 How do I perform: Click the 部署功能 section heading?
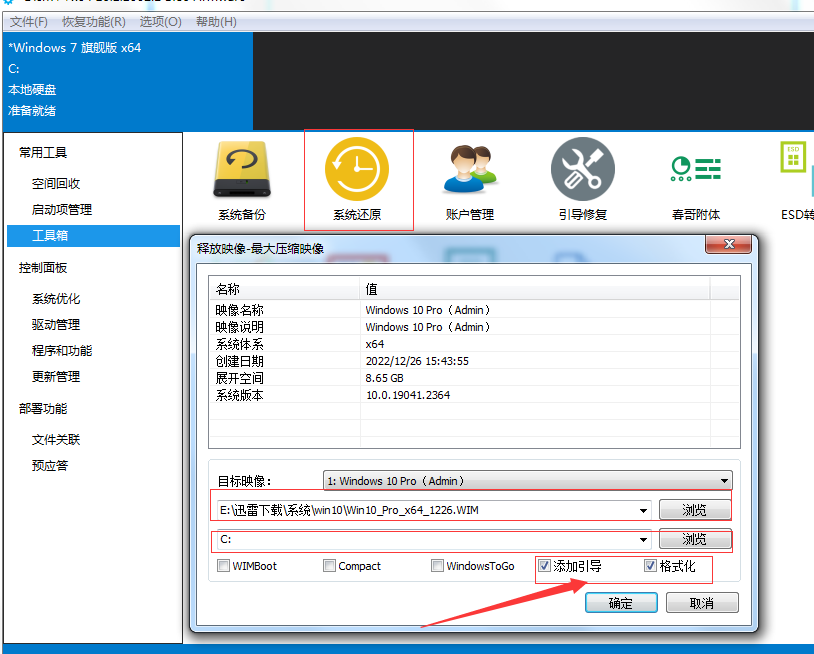tap(43, 409)
